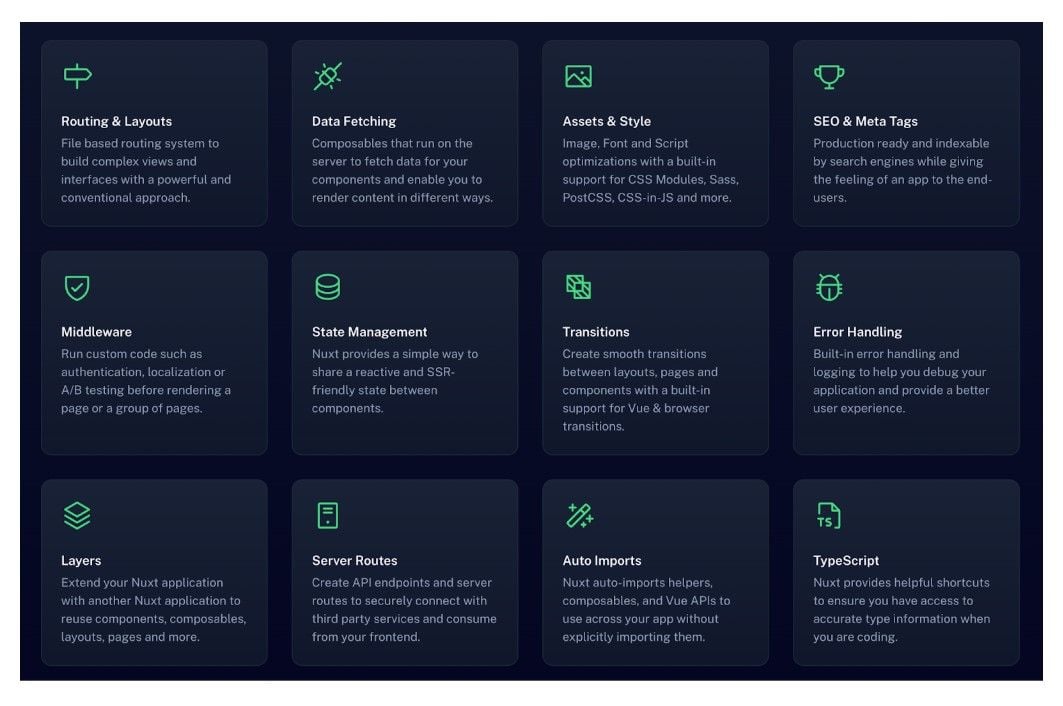
Task: Open the Server Routes feature card
Action: click(x=404, y=572)
